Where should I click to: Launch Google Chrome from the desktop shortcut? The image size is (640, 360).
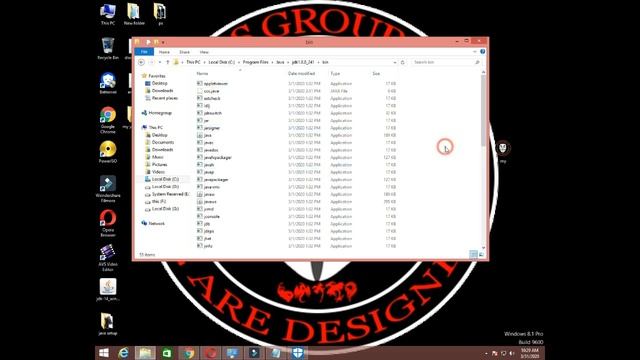pyautogui.click(x=108, y=120)
